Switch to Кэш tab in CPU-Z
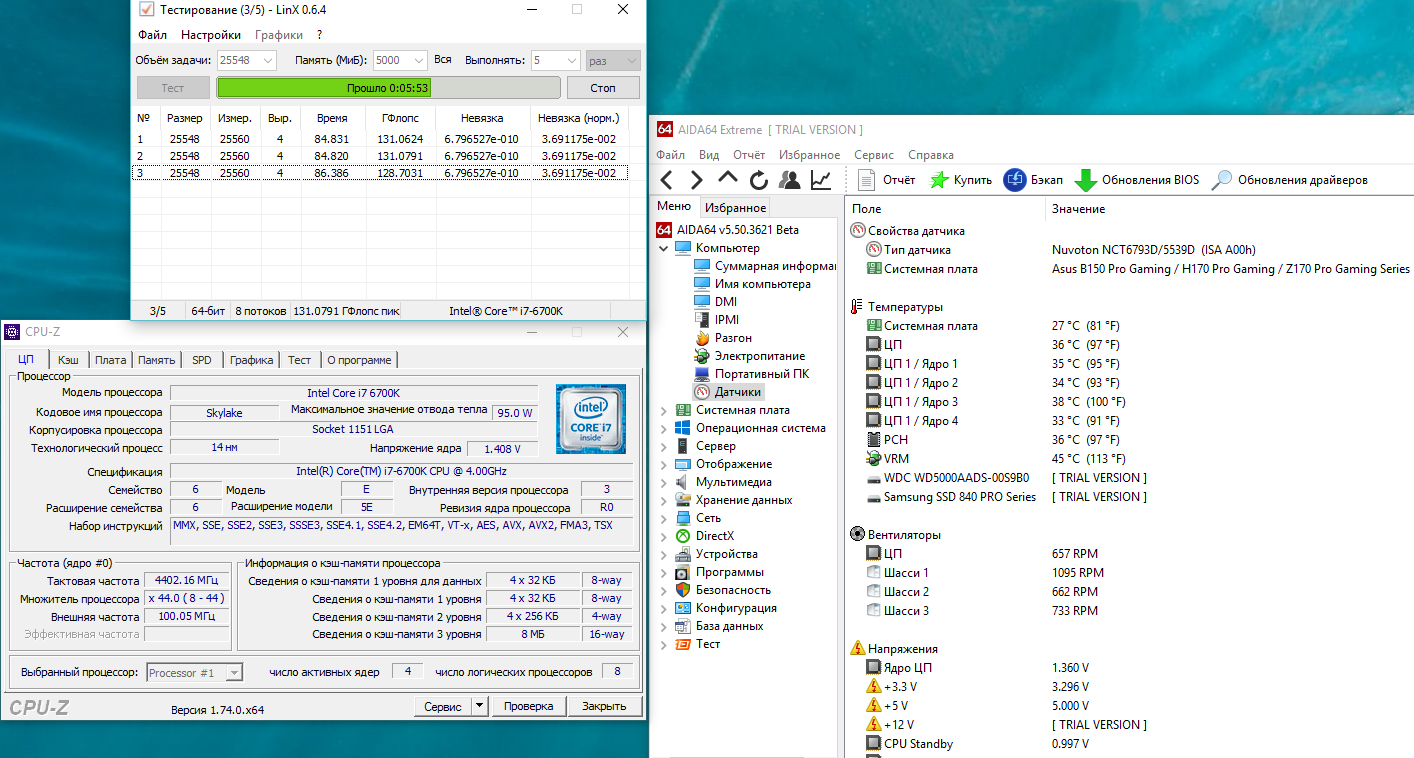The width and height of the screenshot is (1414, 758). pyautogui.click(x=68, y=360)
